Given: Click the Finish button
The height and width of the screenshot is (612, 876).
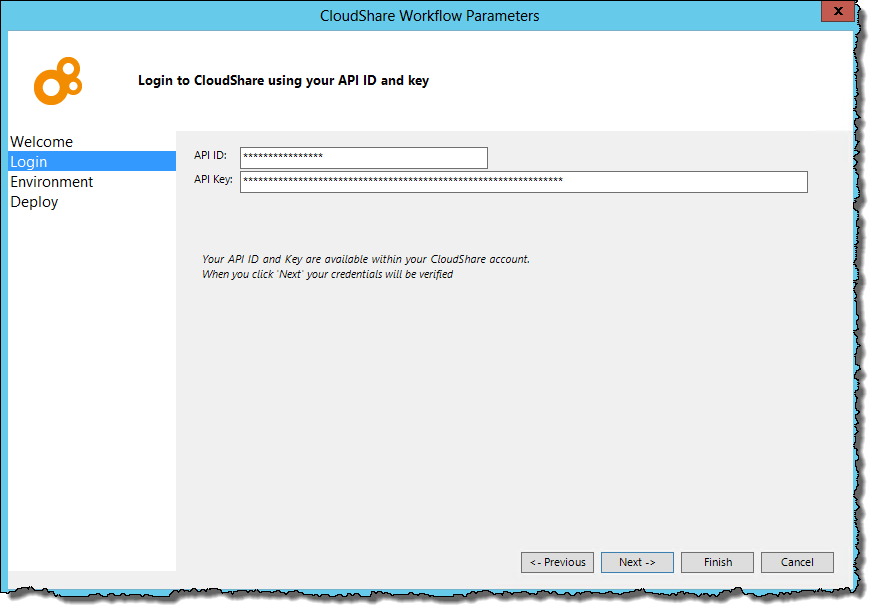Looking at the screenshot, I should pos(717,562).
